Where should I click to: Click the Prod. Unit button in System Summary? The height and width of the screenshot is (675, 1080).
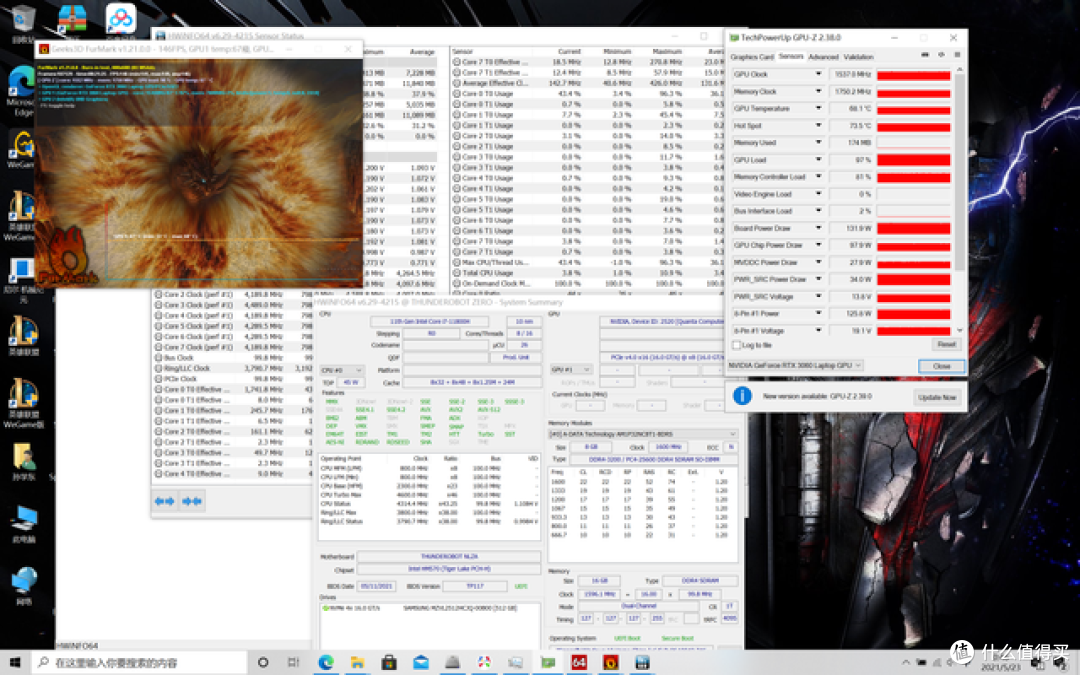click(x=515, y=357)
